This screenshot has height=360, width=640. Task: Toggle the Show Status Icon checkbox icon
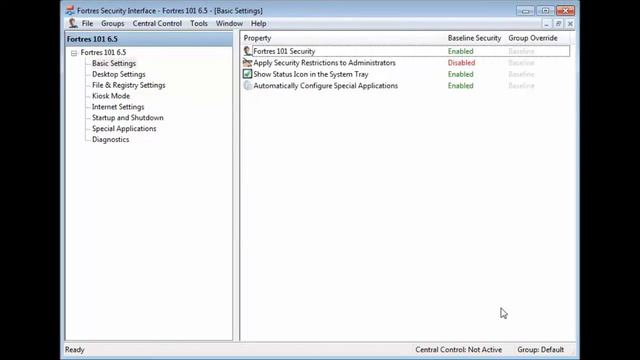(247, 74)
